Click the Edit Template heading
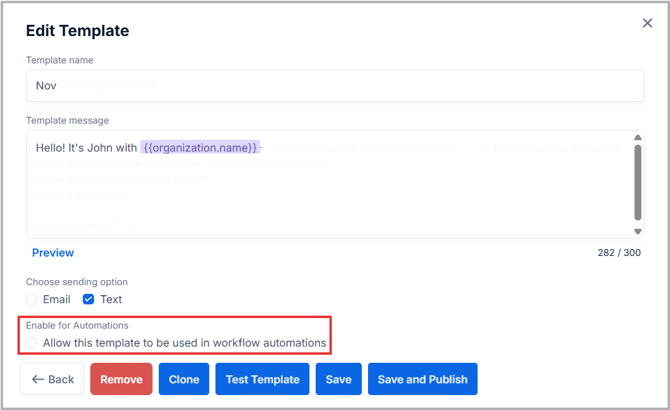Screen dimensions: 670x410 (x=77, y=30)
